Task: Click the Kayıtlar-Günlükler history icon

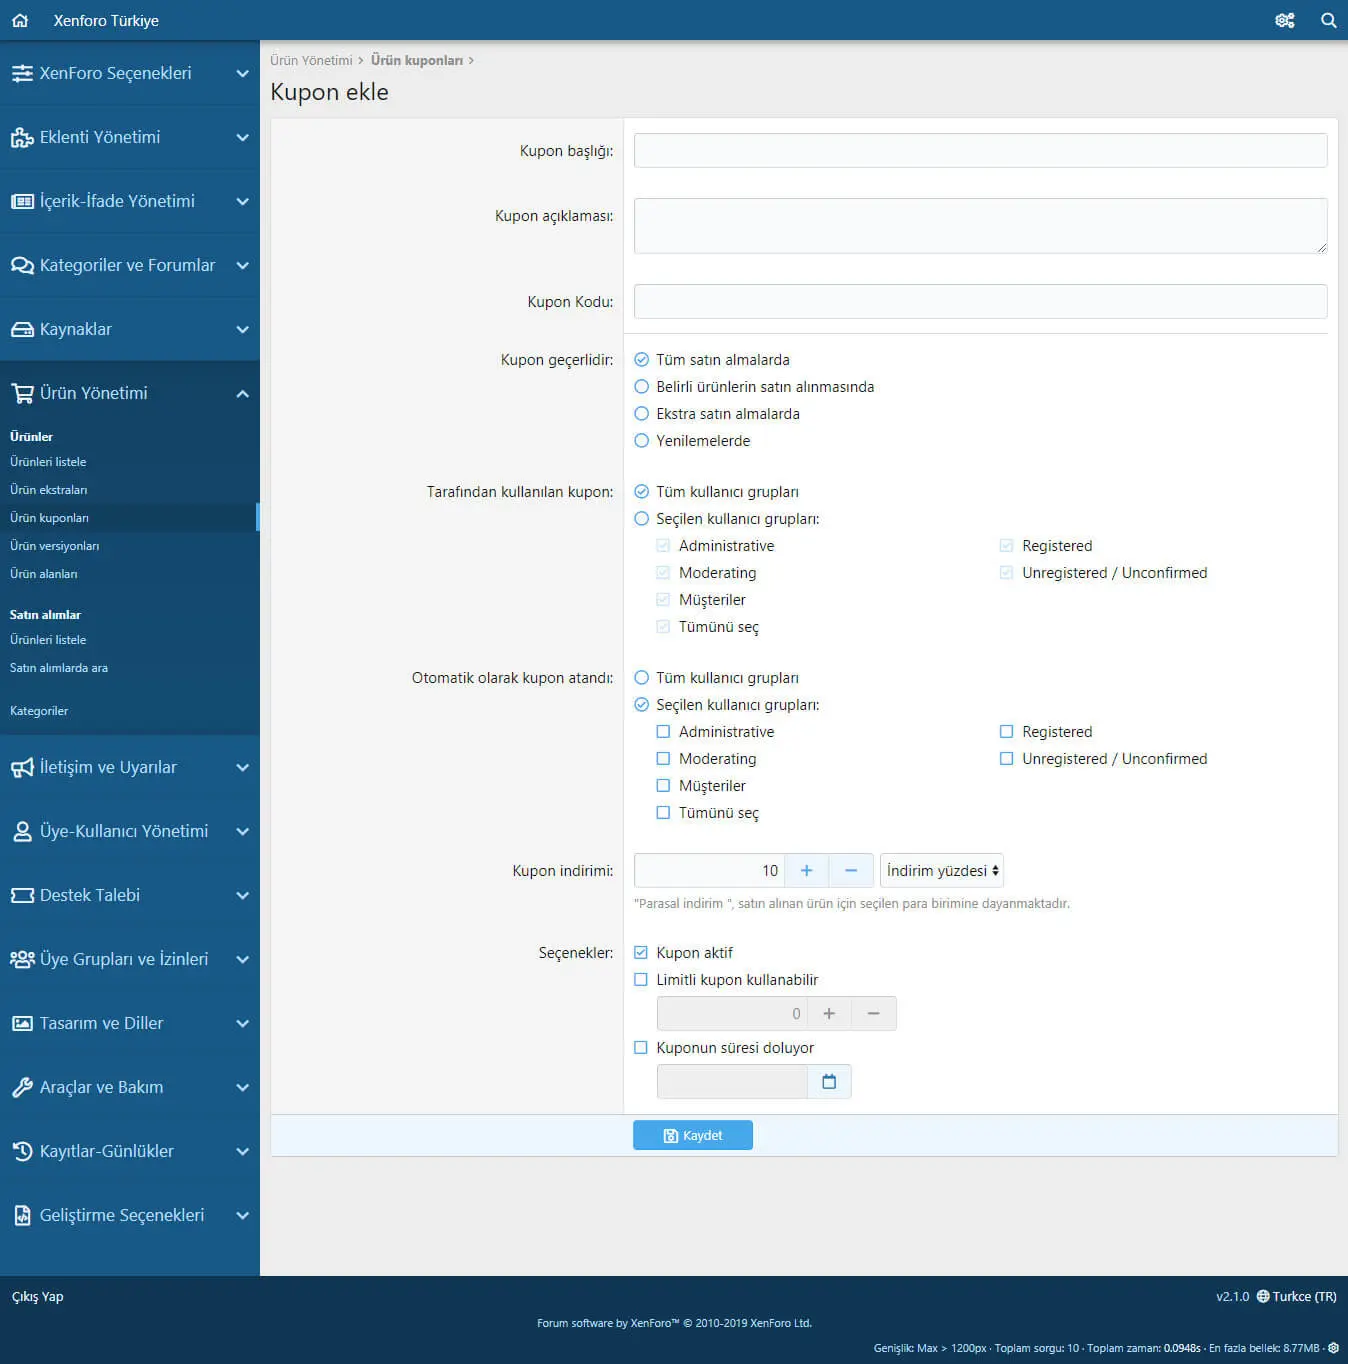Action: tap(22, 1151)
